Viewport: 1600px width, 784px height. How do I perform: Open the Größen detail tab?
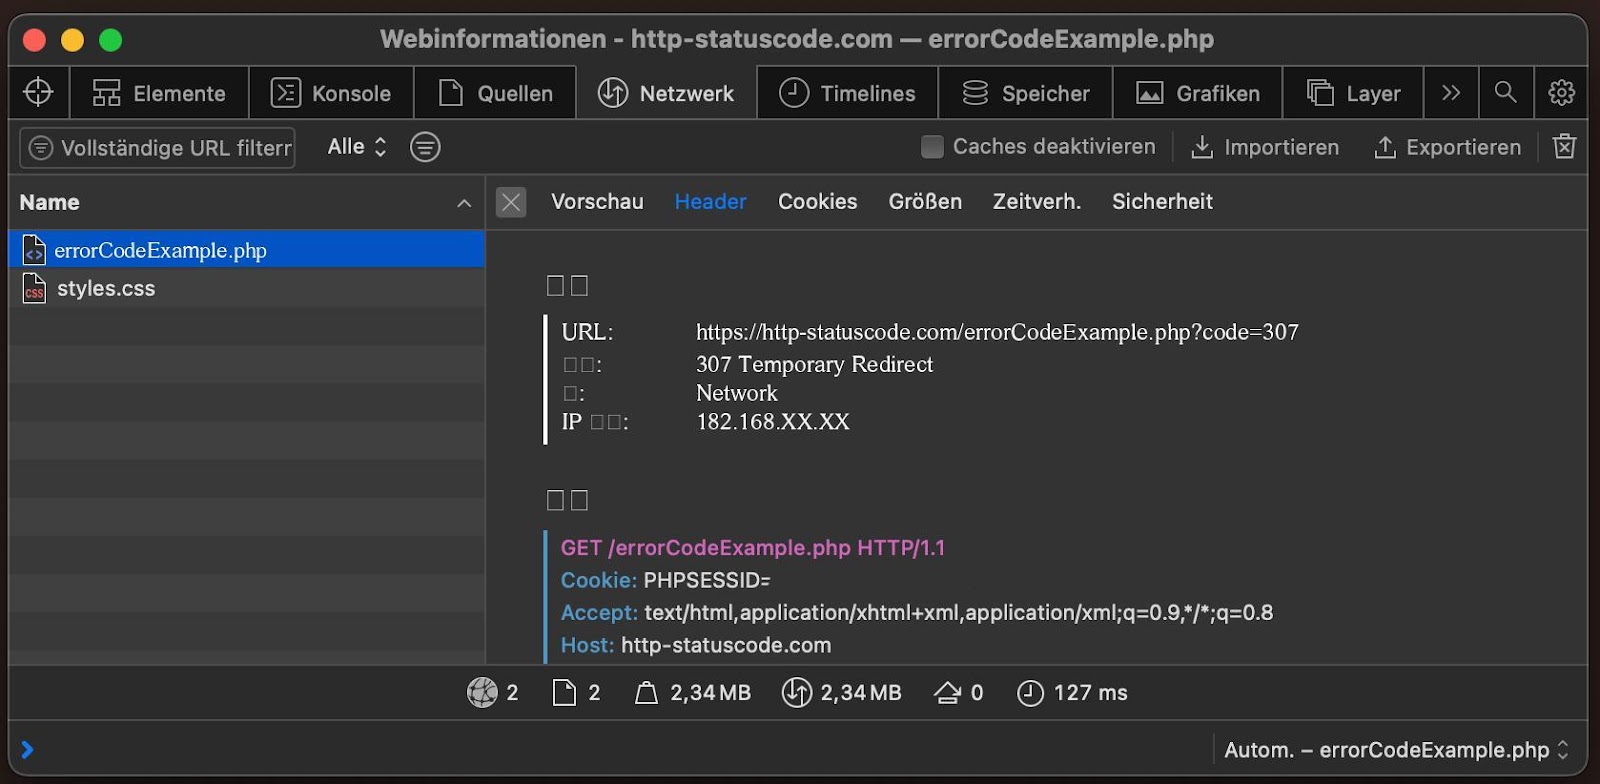tap(925, 201)
